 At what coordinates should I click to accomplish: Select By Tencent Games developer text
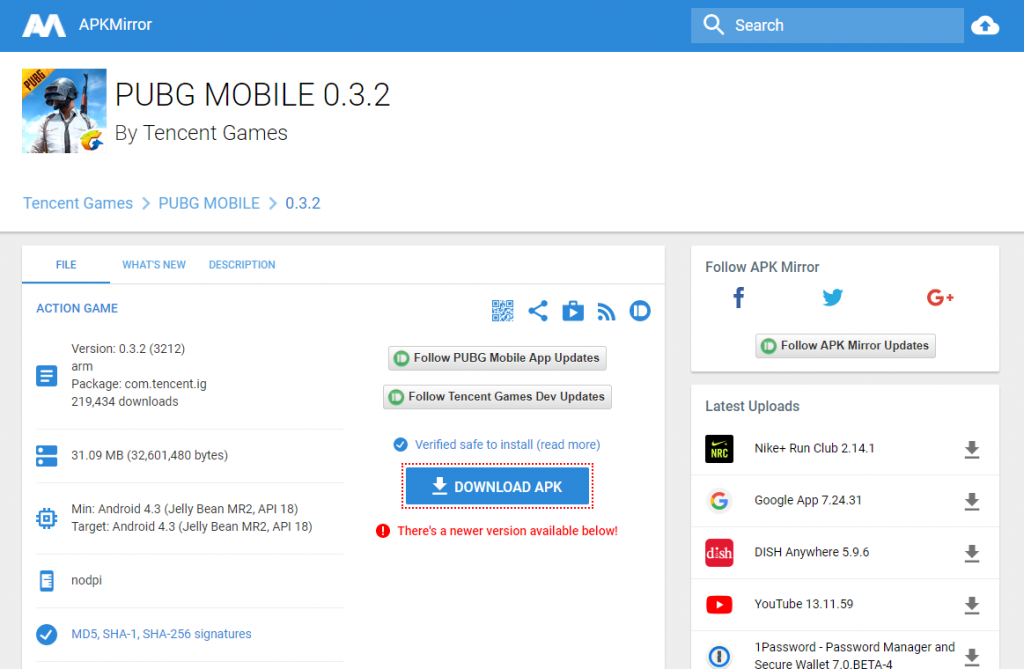coord(201,133)
